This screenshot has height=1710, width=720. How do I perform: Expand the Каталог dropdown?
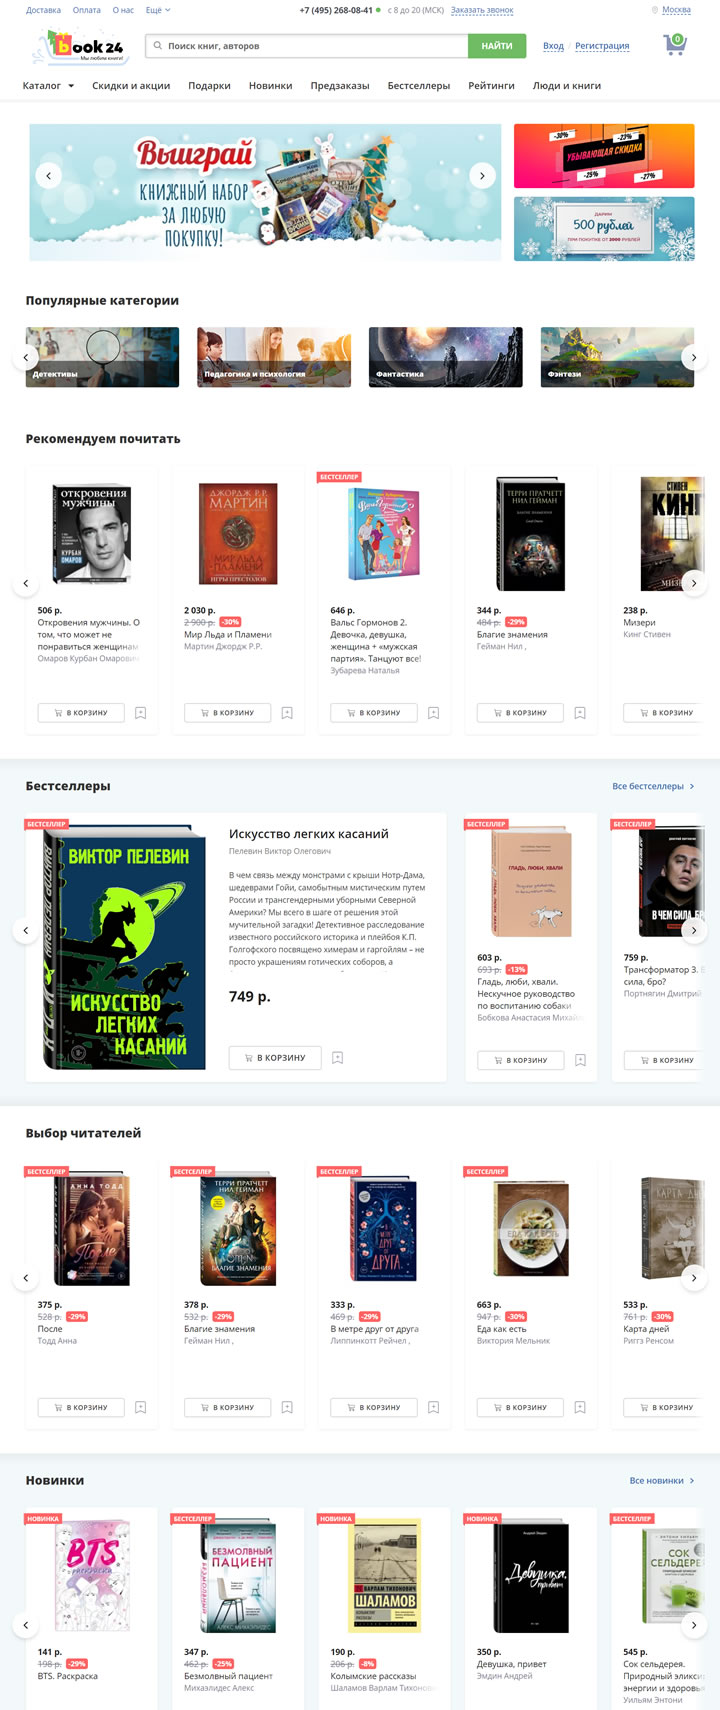pos(48,86)
